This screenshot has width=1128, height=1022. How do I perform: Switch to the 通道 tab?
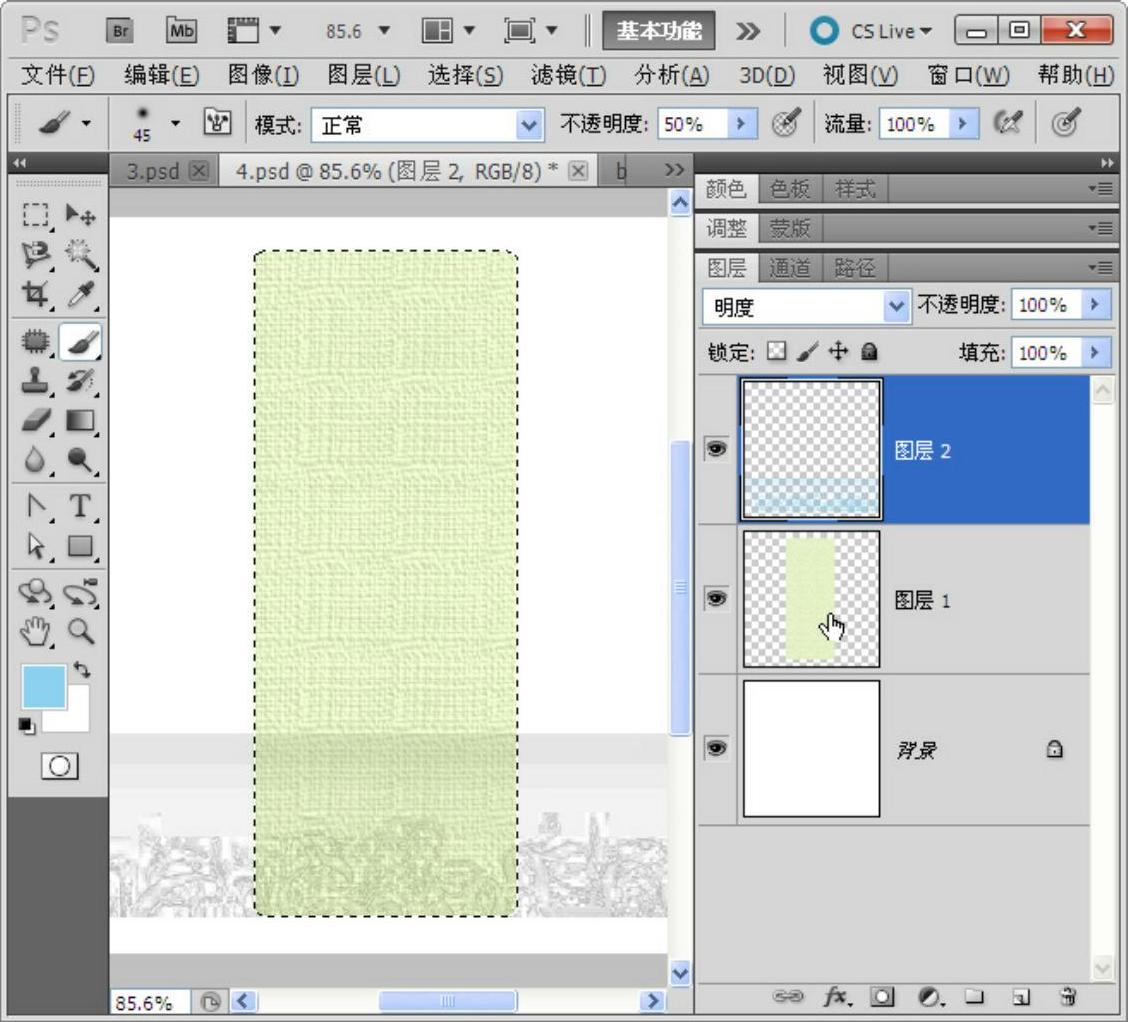click(x=789, y=267)
